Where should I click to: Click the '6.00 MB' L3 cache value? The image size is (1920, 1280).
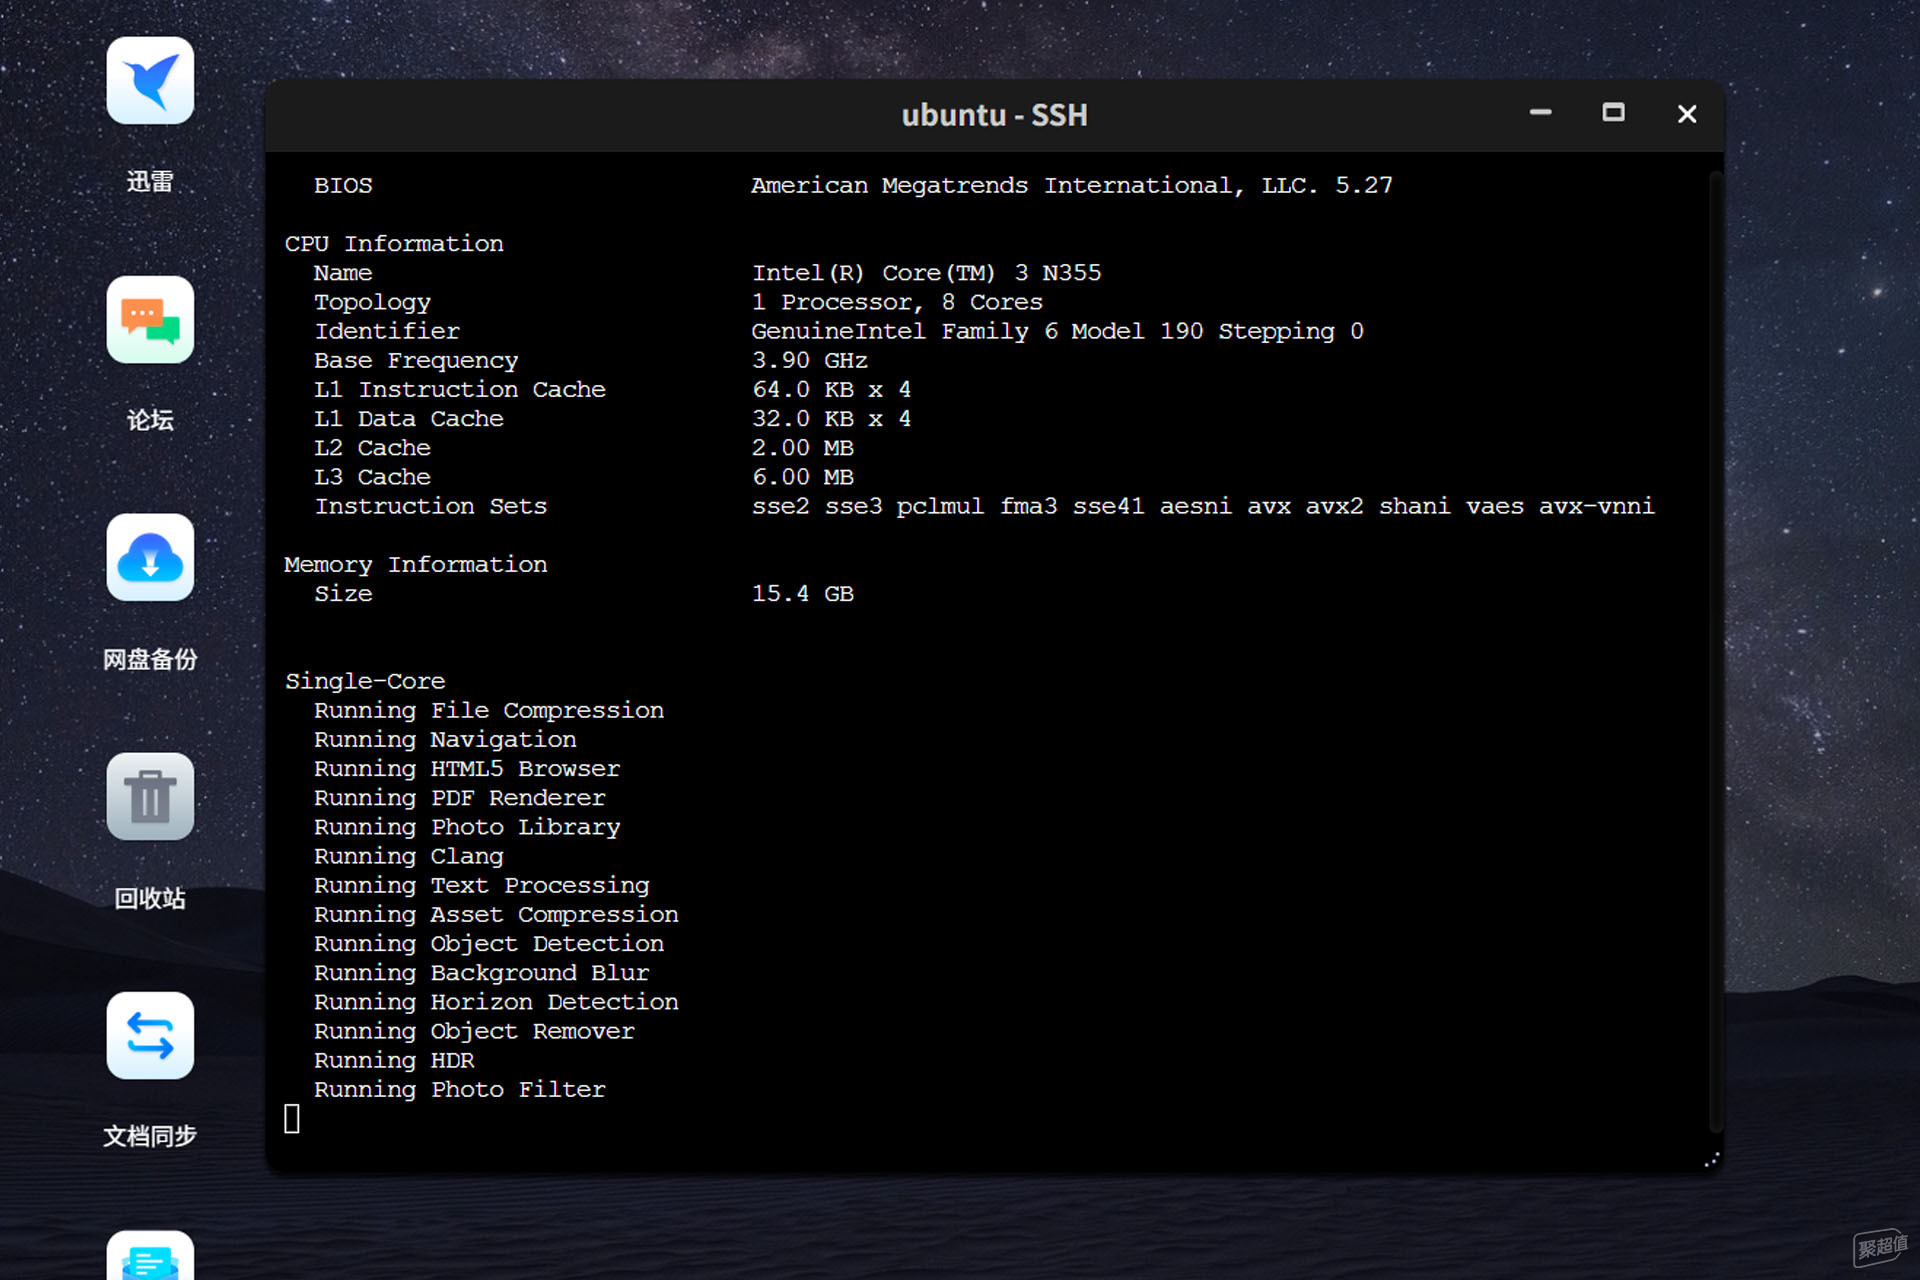(803, 477)
